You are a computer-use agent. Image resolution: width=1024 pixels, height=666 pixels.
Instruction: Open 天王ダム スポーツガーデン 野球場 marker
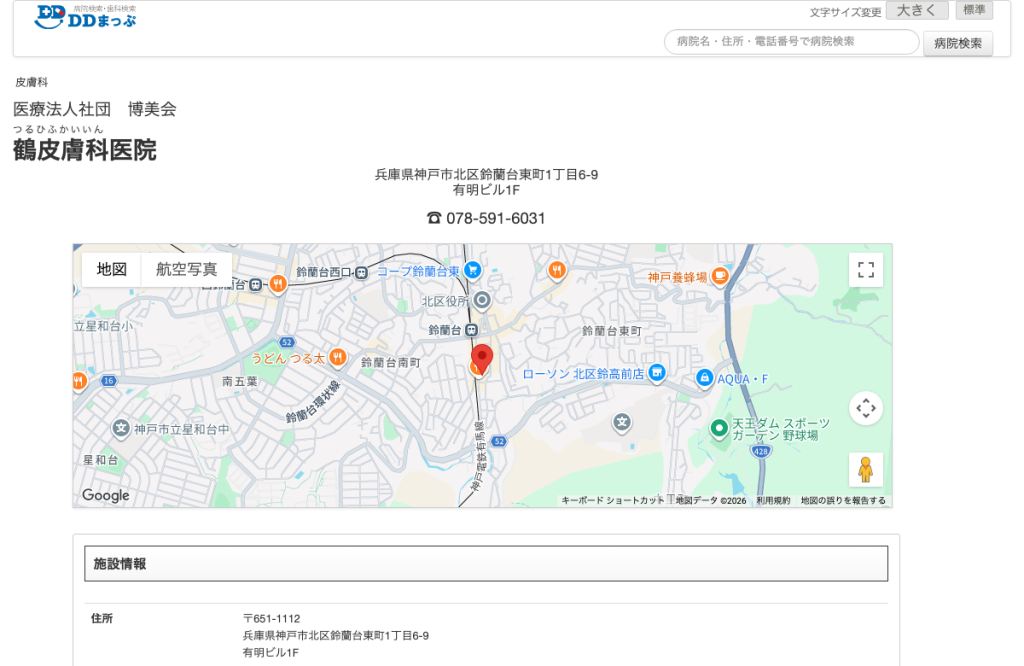coord(719,428)
